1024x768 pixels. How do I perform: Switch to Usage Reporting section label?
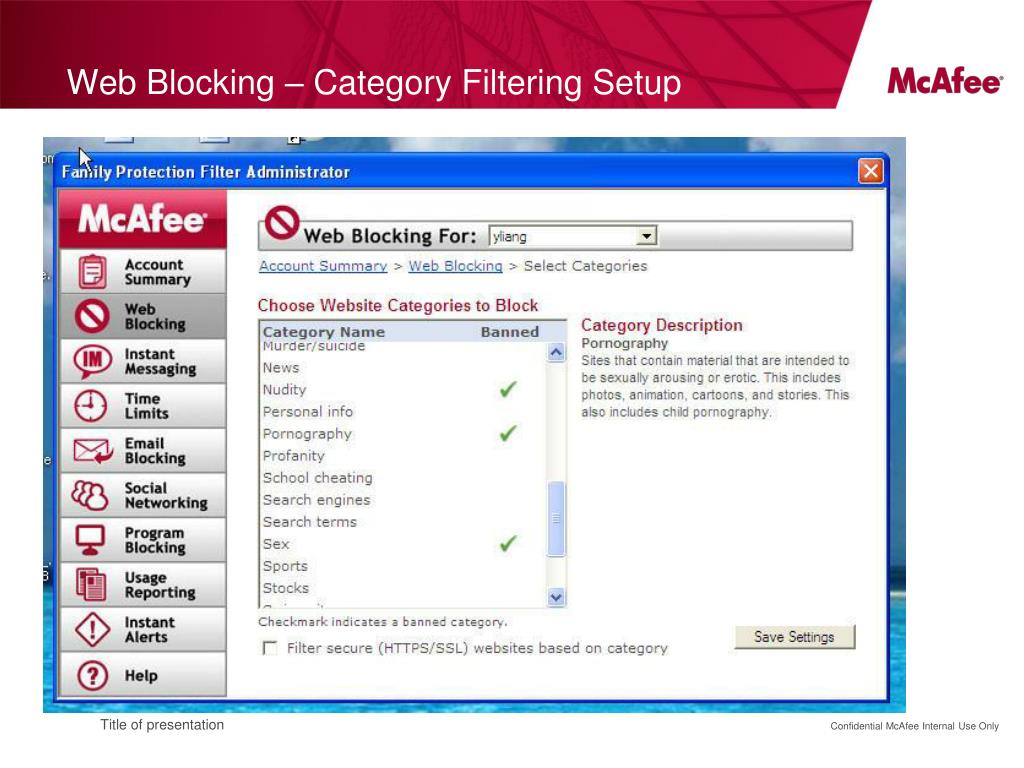click(x=160, y=585)
